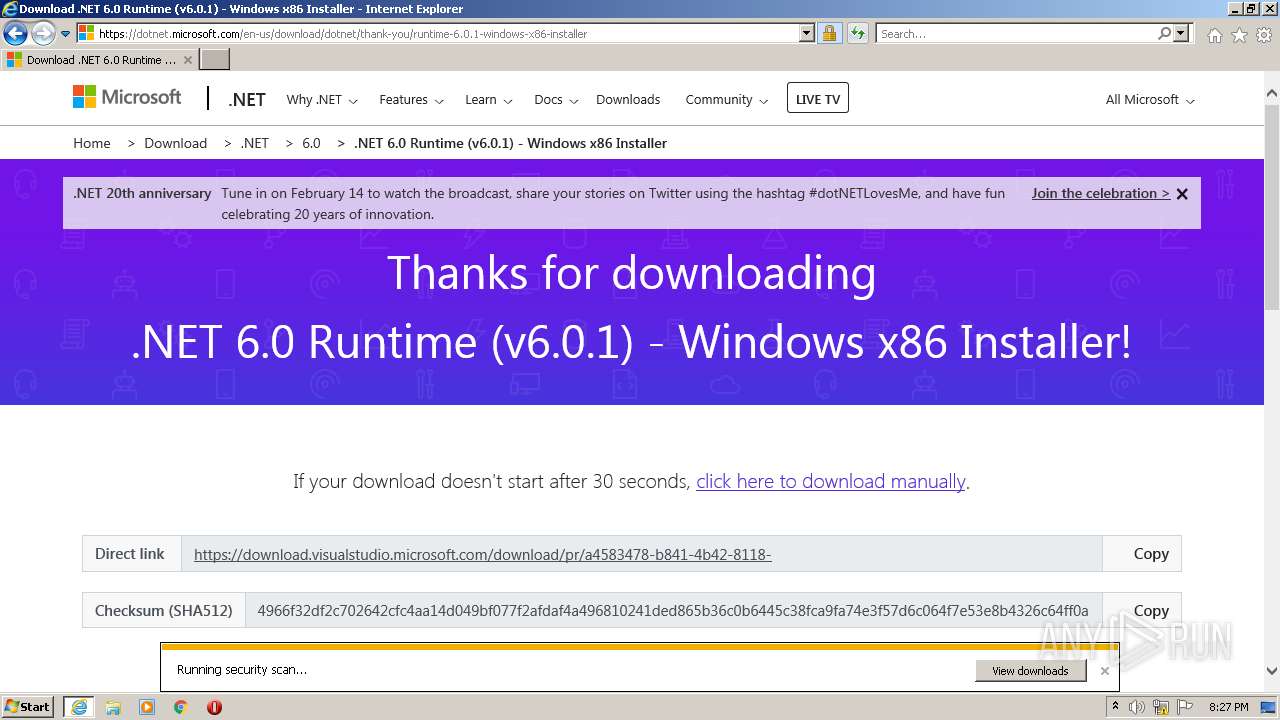Open File Explorer from taskbar

point(113,707)
